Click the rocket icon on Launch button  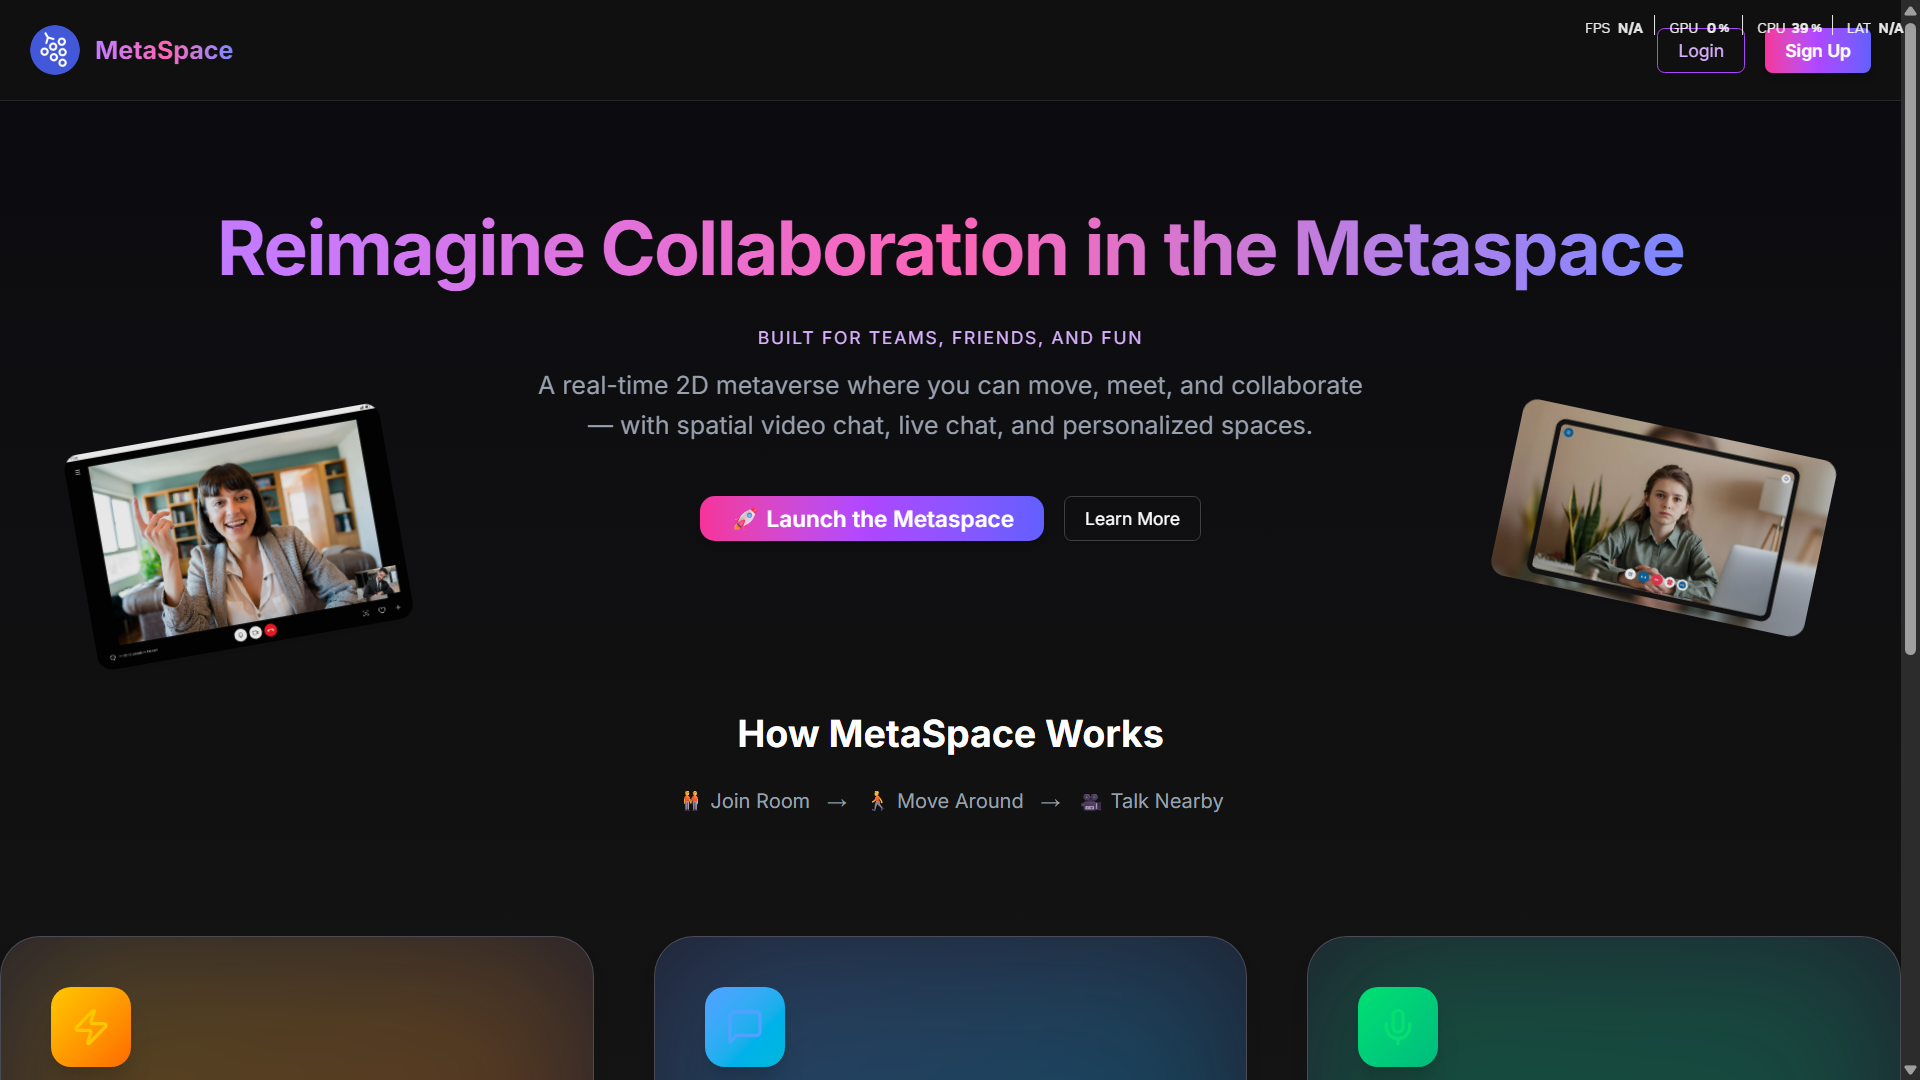coord(745,519)
